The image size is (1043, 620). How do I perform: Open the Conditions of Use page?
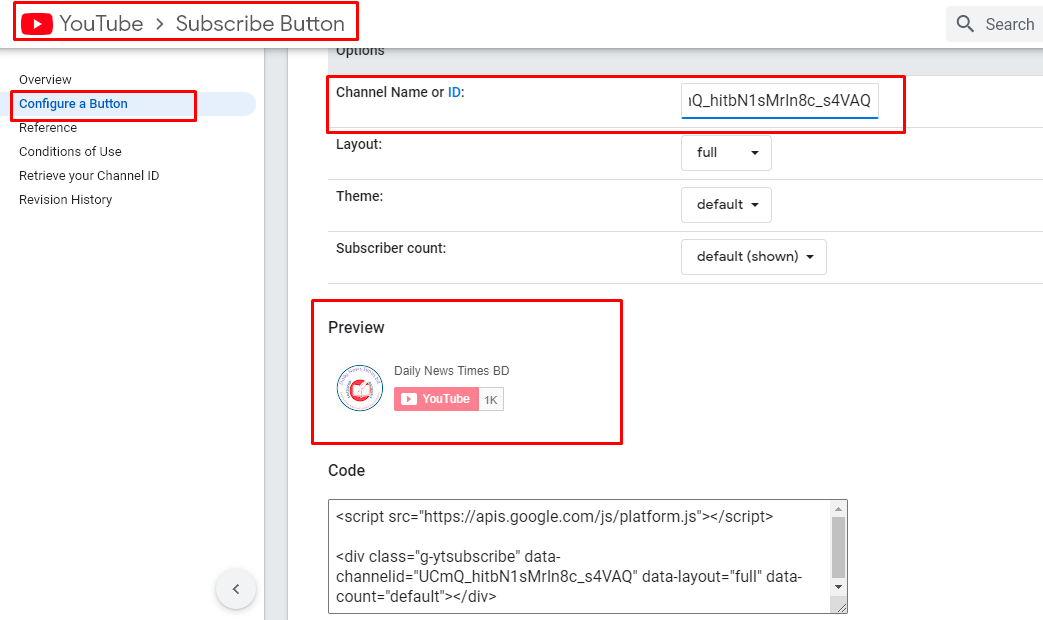tap(70, 151)
